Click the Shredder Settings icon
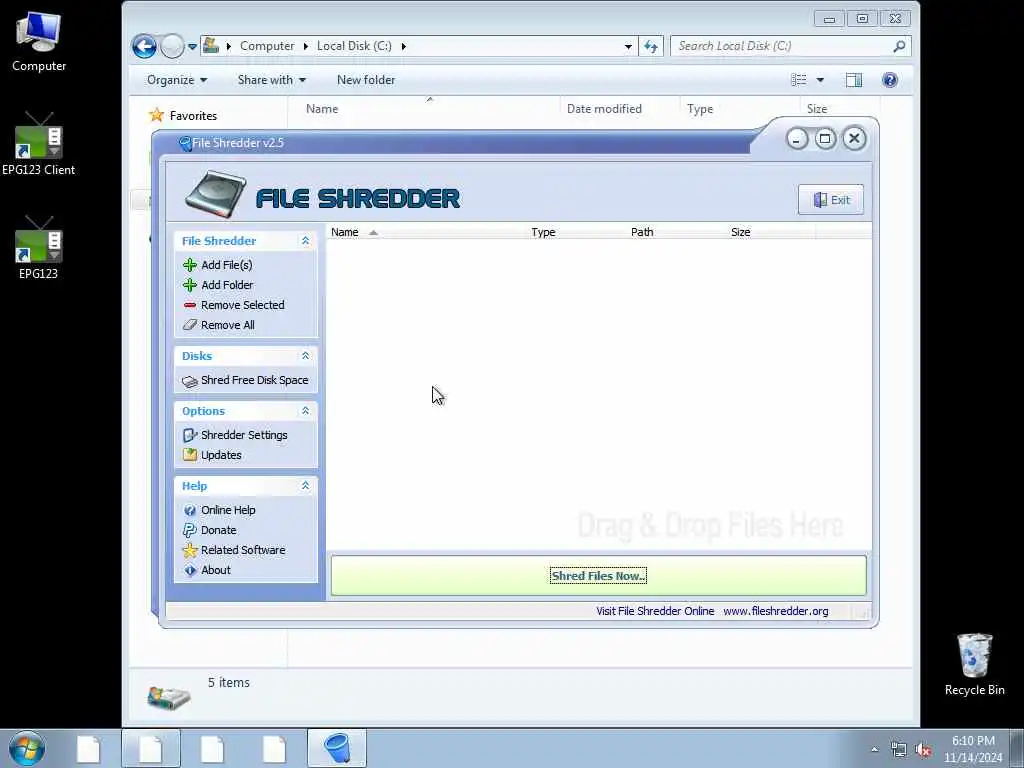The image size is (1024, 768). click(190, 436)
